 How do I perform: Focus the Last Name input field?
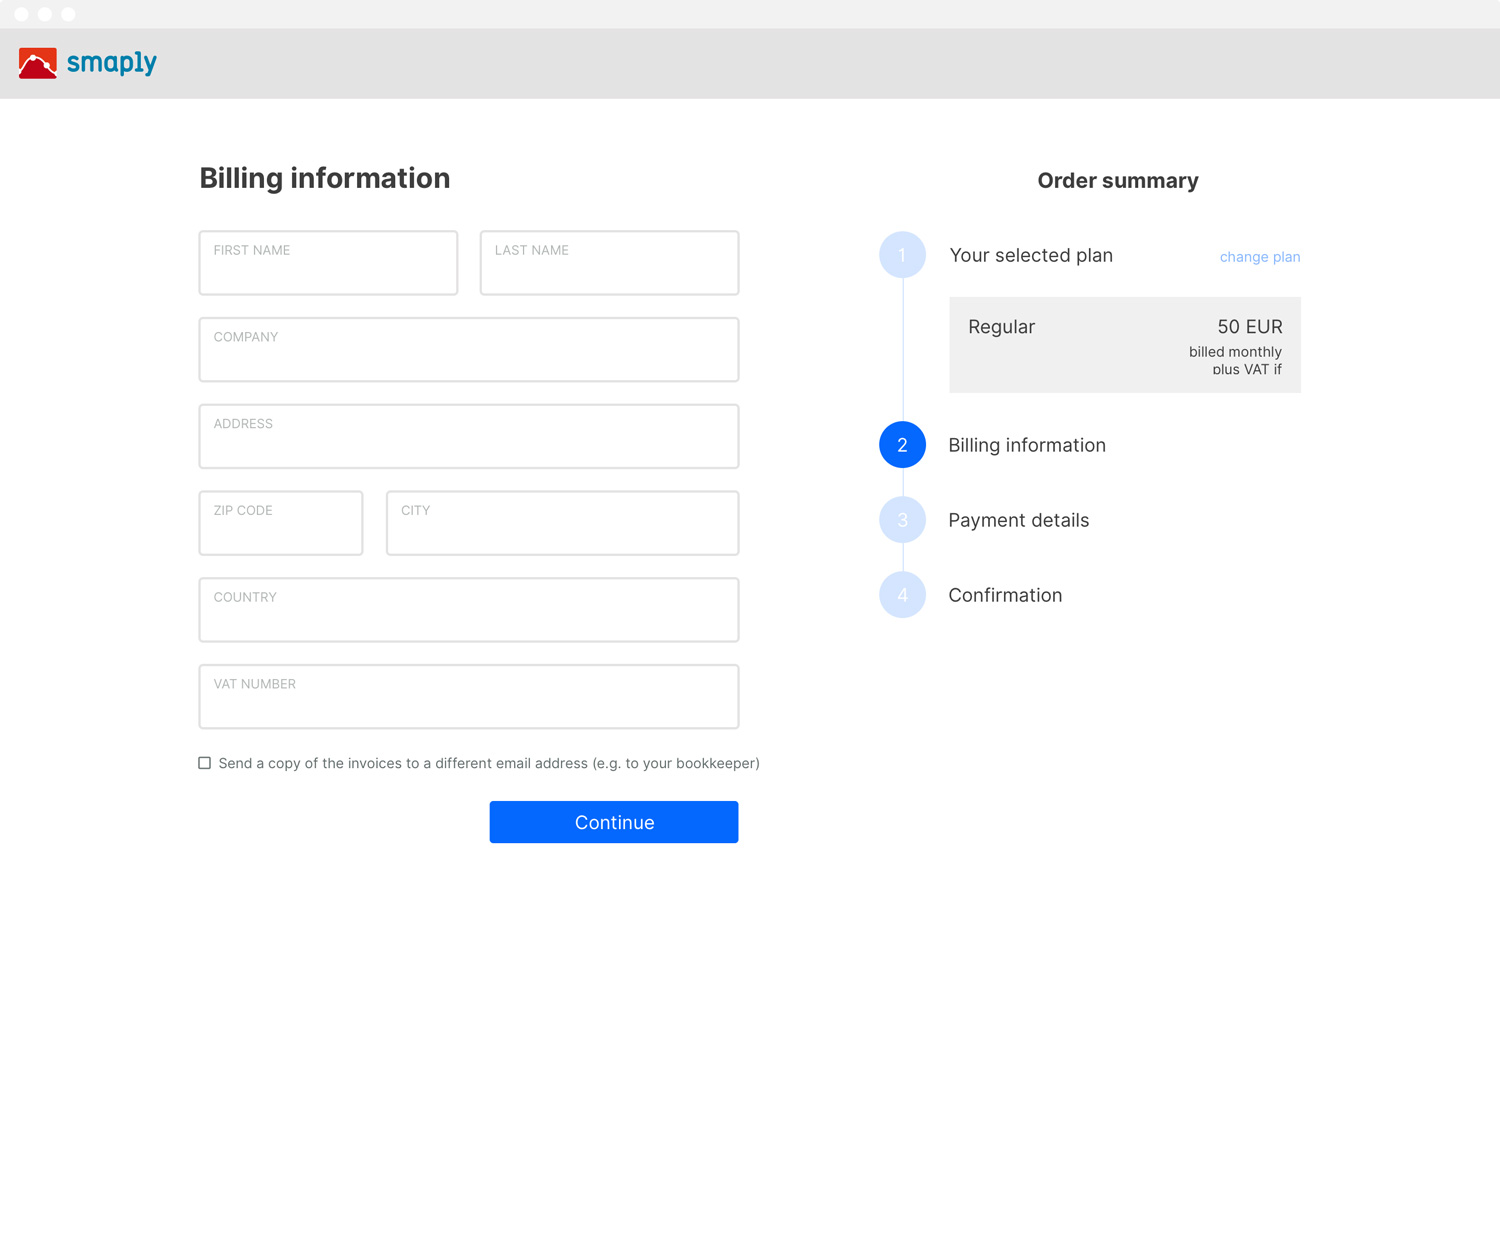click(609, 263)
